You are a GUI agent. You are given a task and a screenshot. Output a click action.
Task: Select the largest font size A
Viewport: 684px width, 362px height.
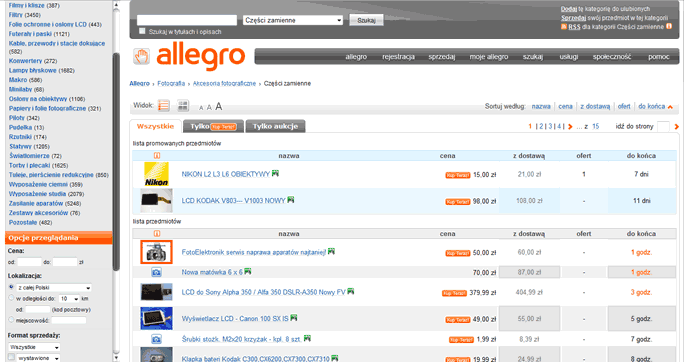219,106
